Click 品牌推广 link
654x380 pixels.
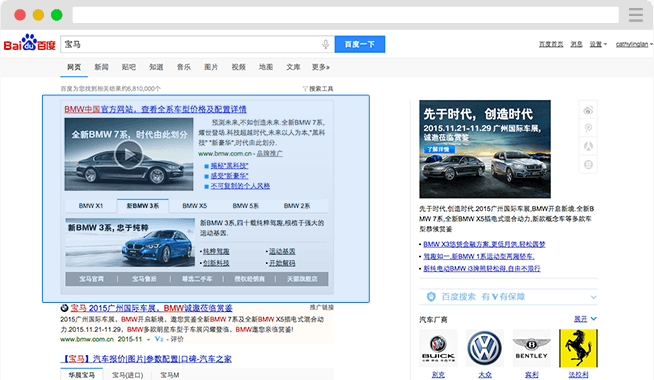[x=269, y=154]
